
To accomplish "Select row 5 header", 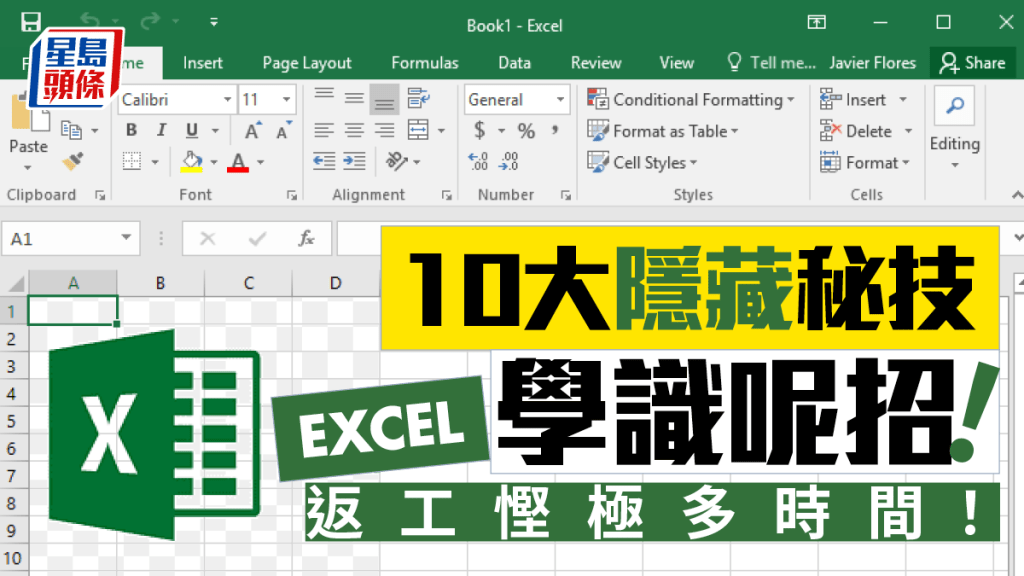I will click(x=11, y=421).
